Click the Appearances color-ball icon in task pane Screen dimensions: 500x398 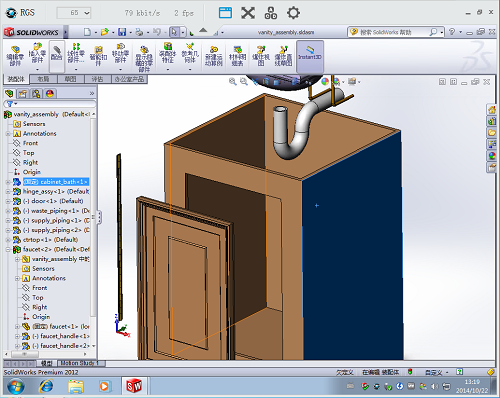(492, 155)
